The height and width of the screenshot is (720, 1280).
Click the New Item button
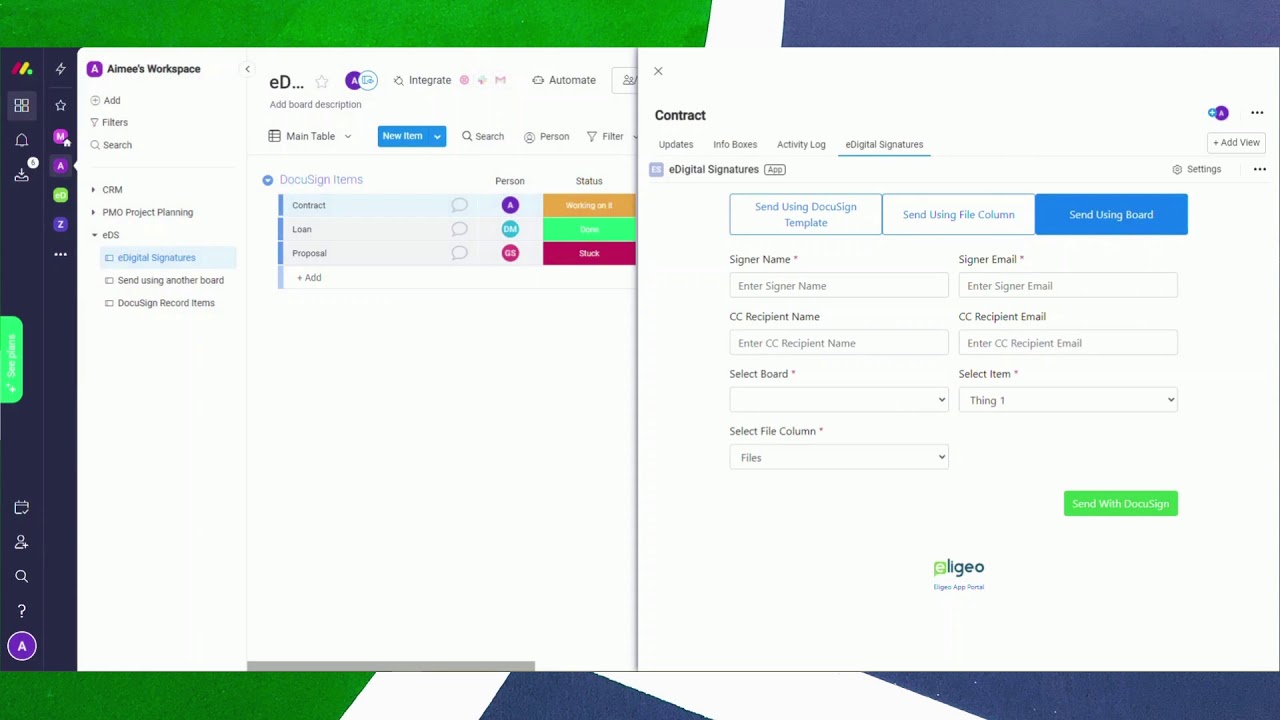click(x=402, y=136)
